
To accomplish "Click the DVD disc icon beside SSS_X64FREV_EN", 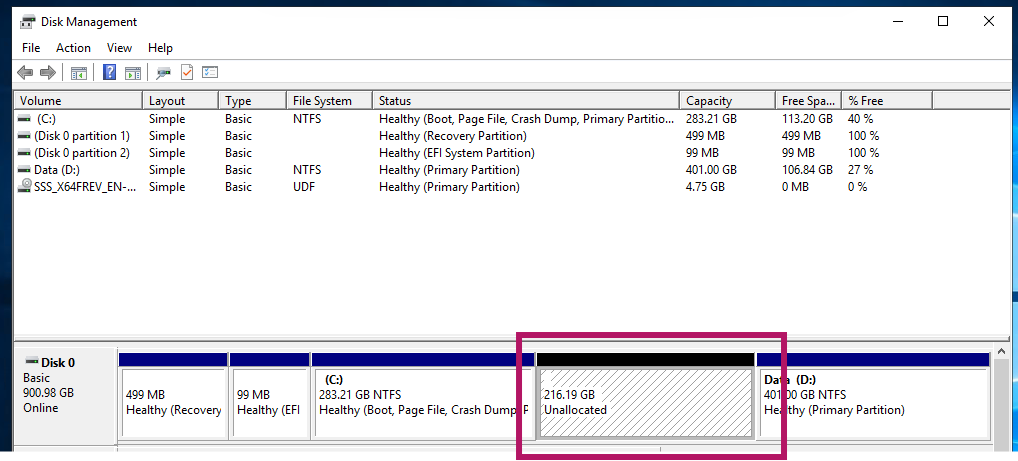I will click(x=25, y=186).
